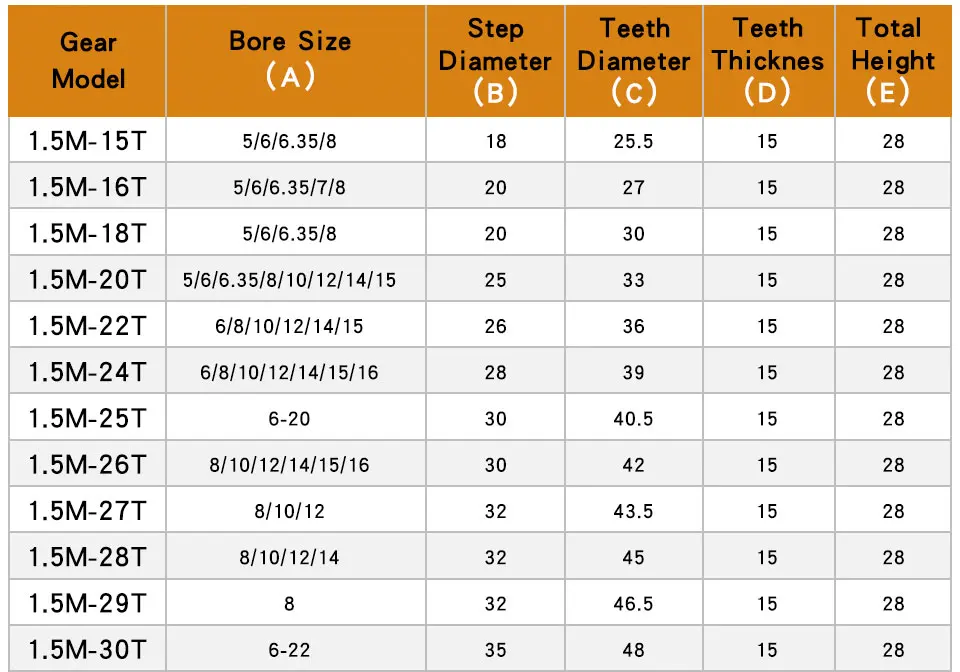Select teeth diameter value 40.5
The width and height of the screenshot is (960, 672).
click(634, 418)
